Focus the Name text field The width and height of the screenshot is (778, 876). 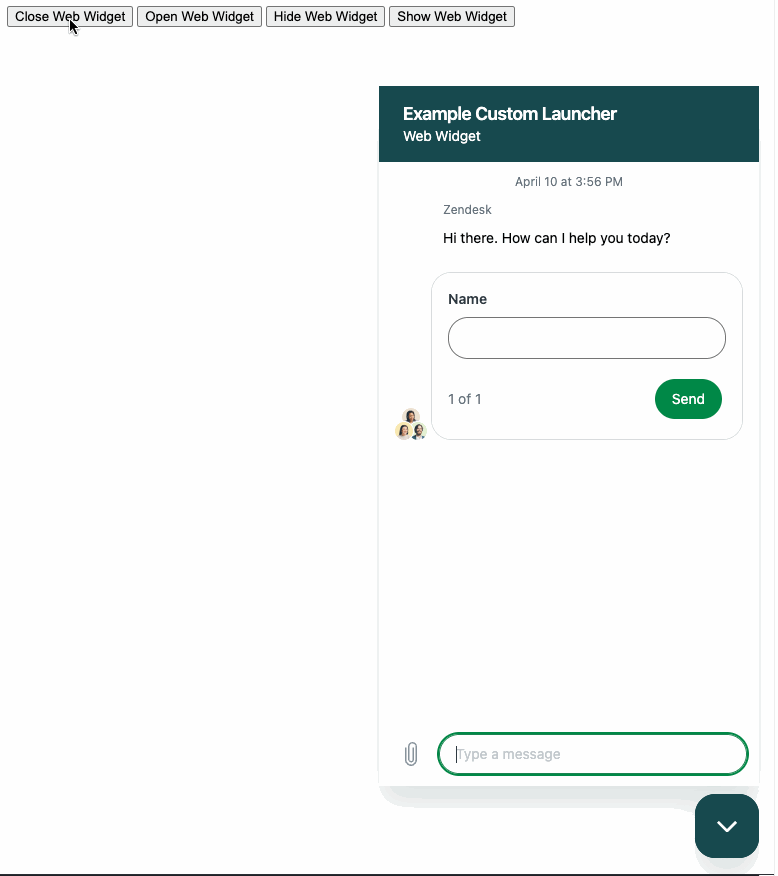pyautogui.click(x=586, y=338)
